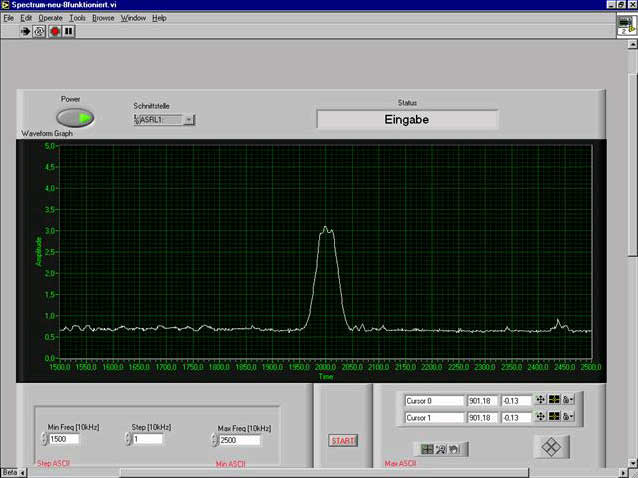Screen dimensions: 638x478
Task: Toggle Cursor 0 movement selector
Action: [540, 400]
